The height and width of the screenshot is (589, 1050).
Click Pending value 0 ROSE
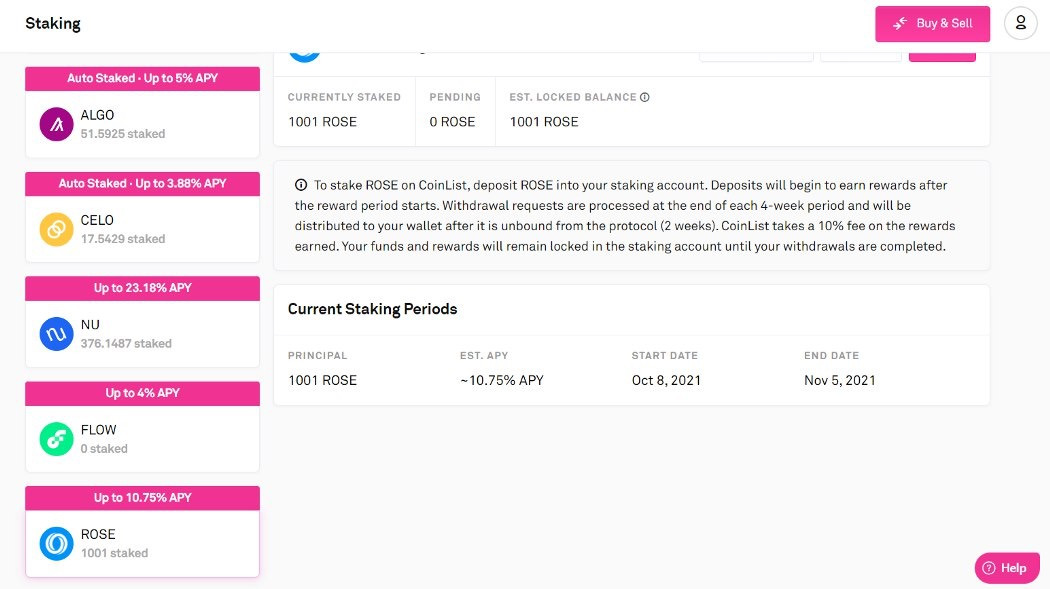452,122
